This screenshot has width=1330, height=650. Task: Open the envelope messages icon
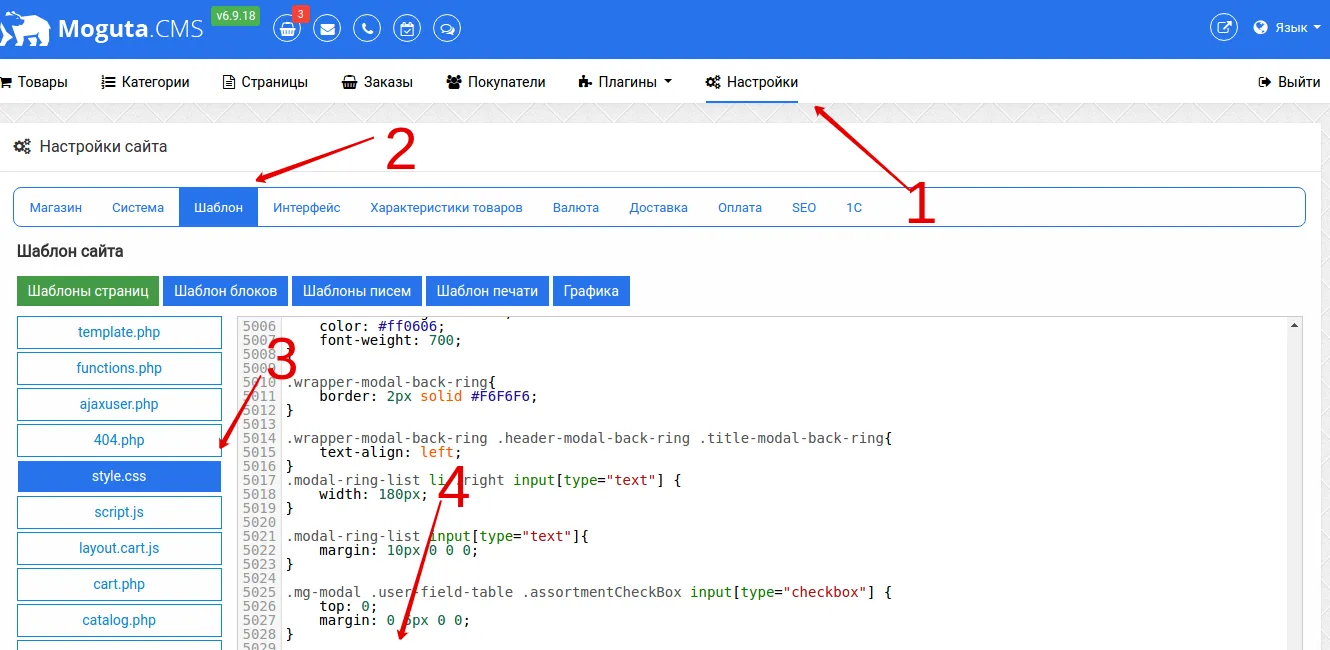(x=327, y=29)
